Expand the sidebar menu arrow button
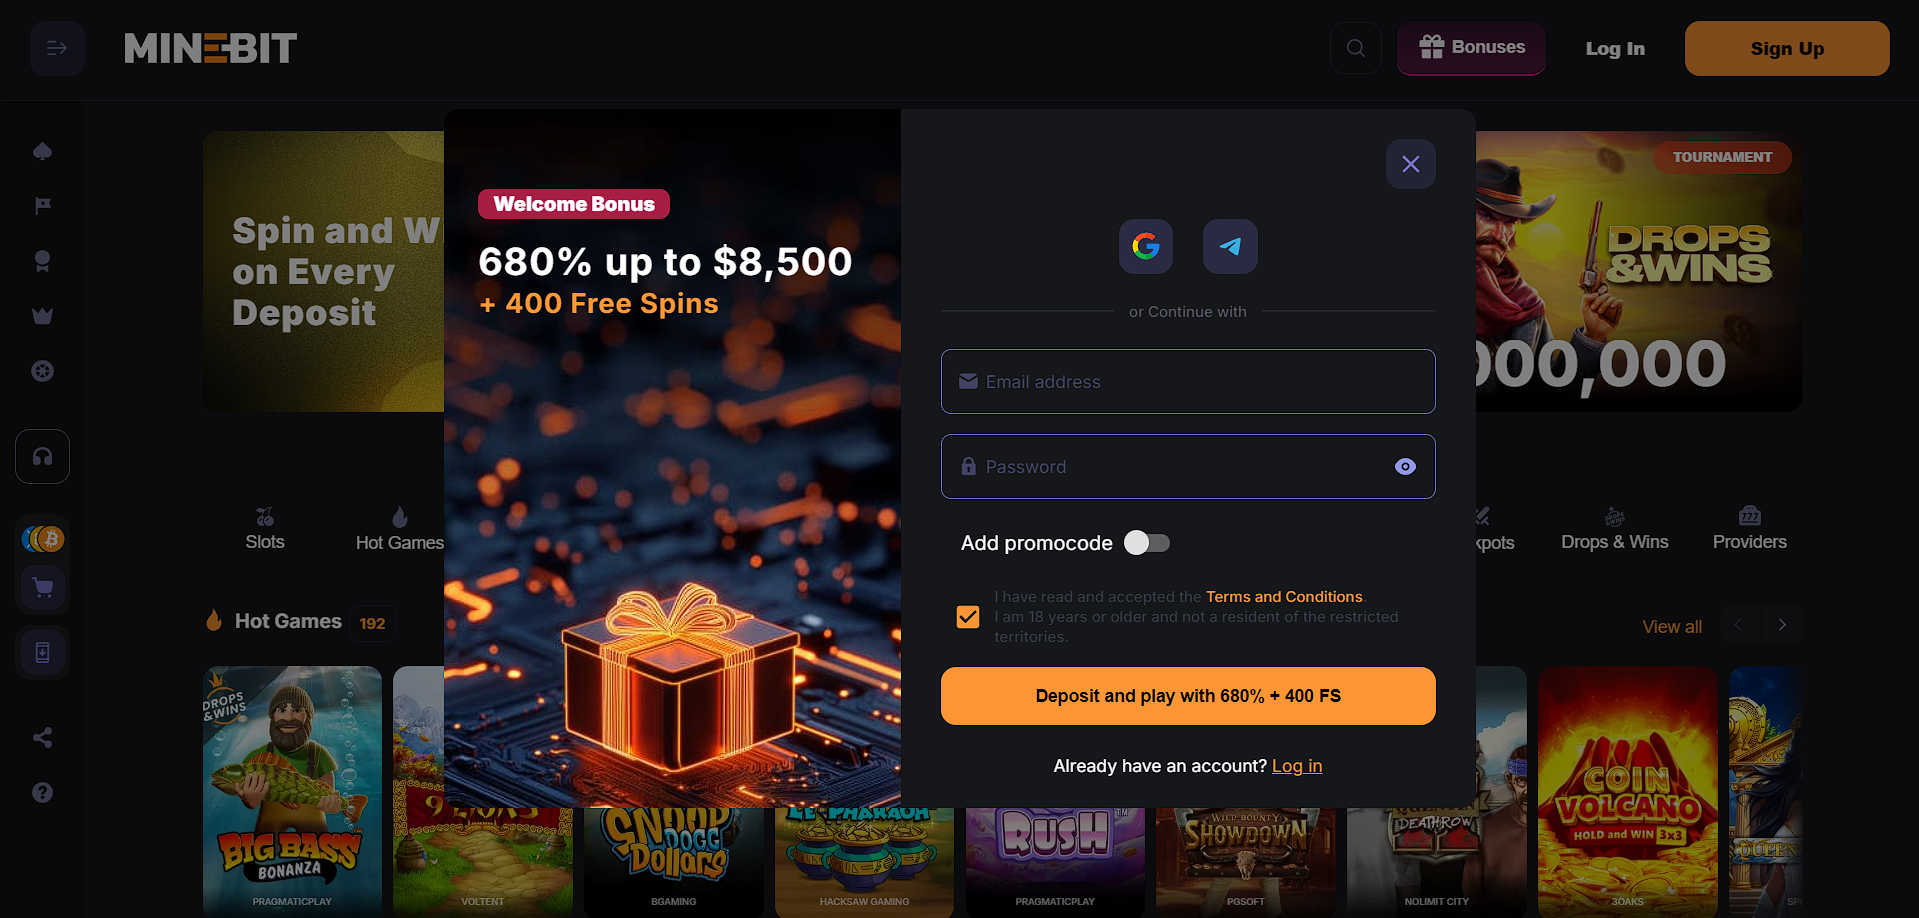 [57, 48]
